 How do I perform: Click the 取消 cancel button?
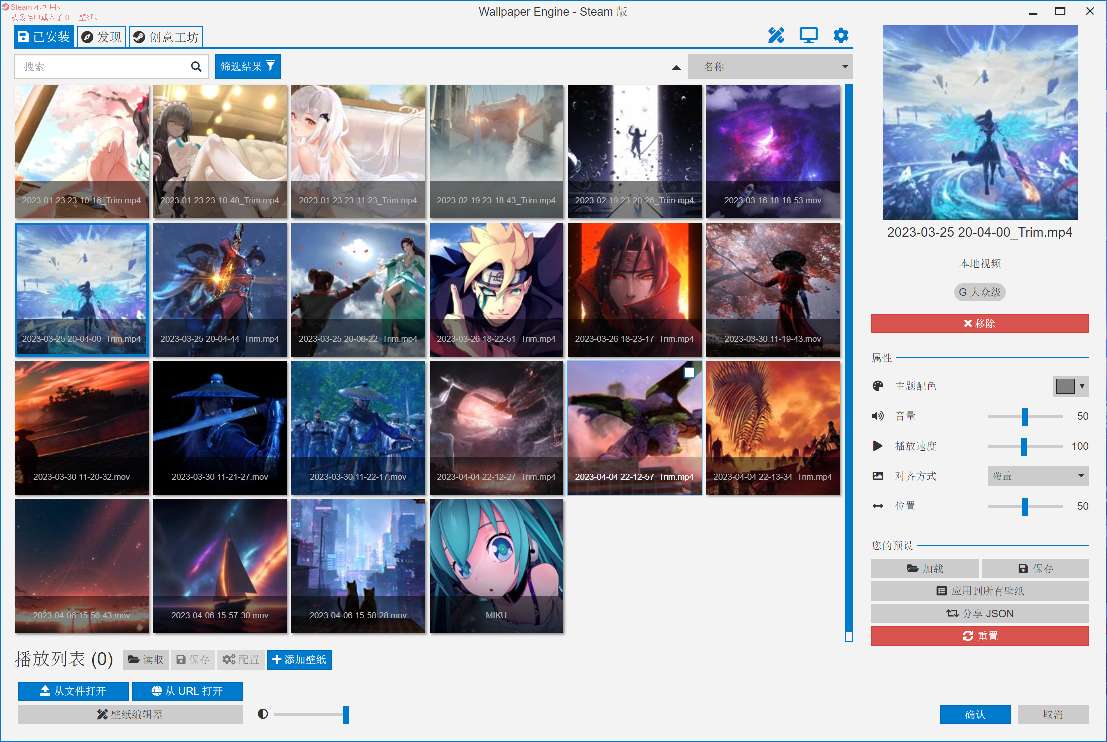point(1053,714)
